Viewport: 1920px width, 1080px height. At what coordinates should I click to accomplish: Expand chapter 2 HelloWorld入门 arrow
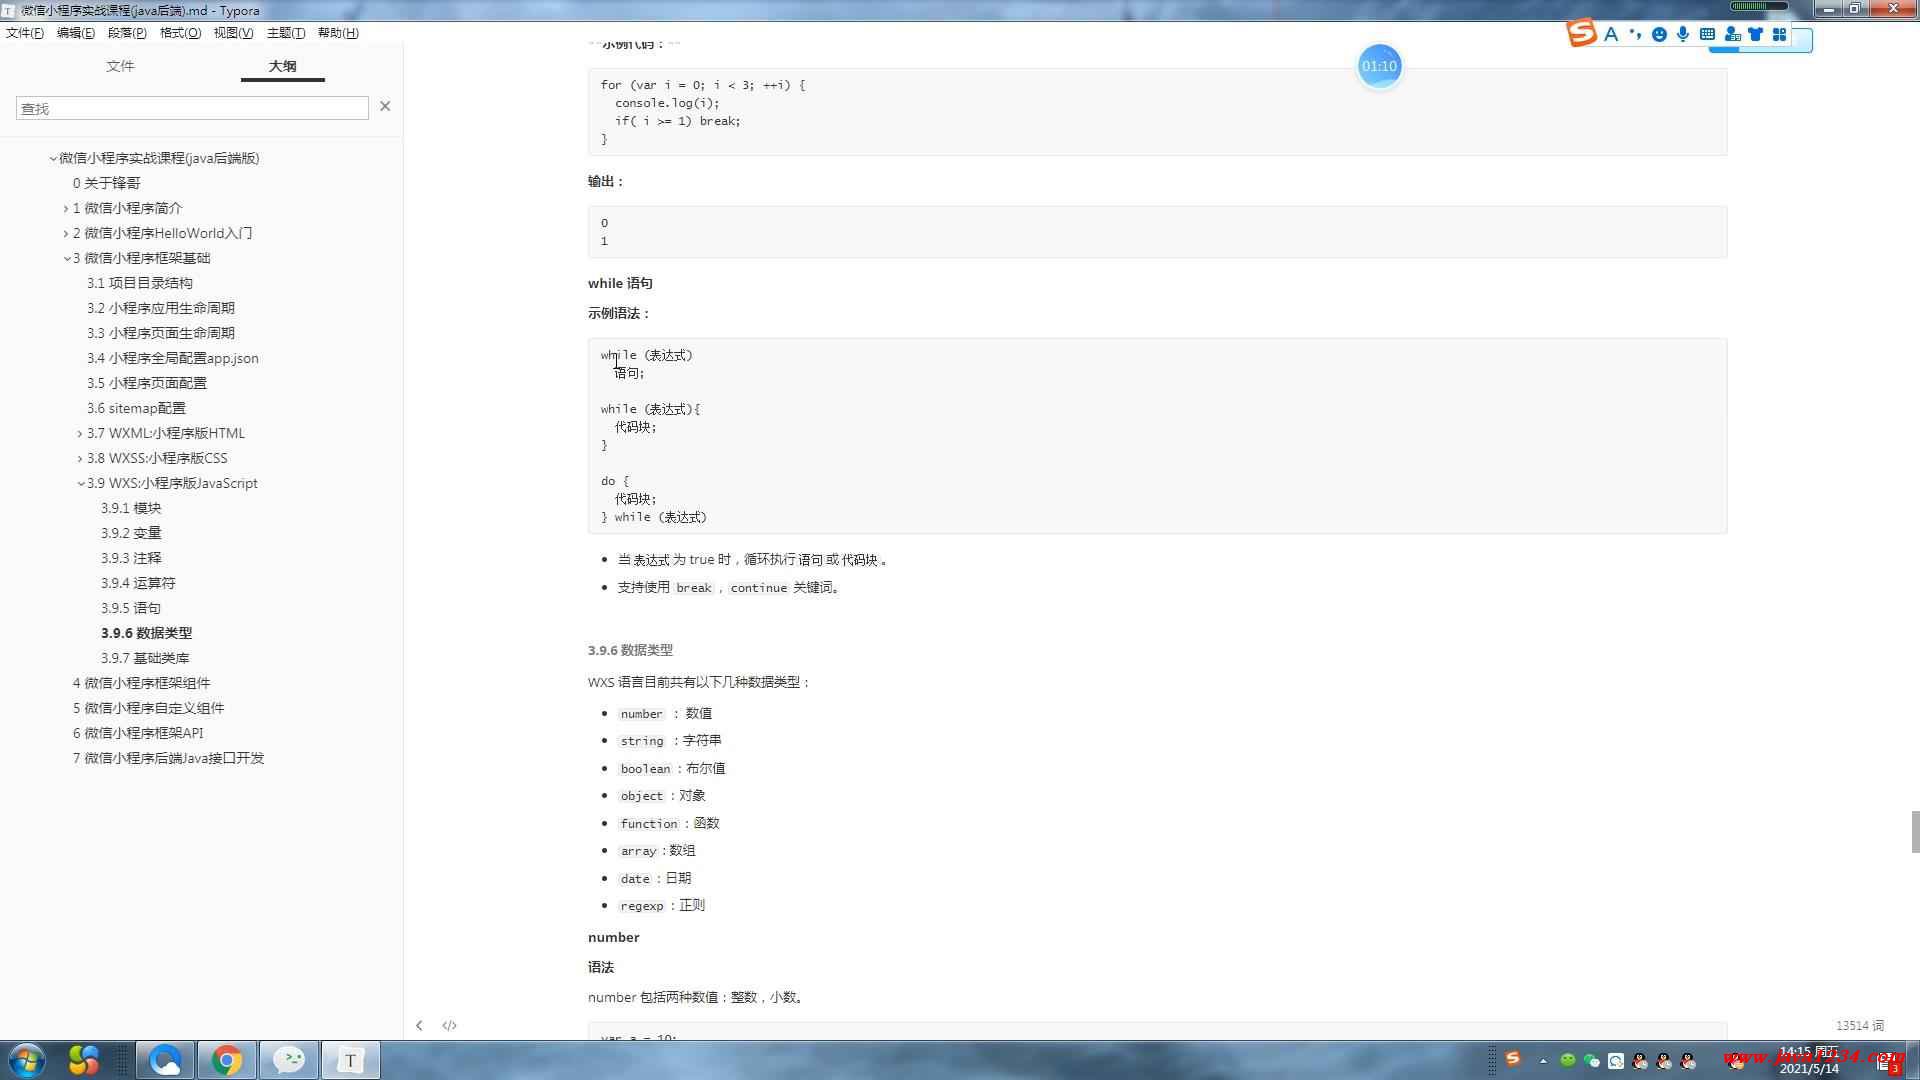[x=66, y=233]
